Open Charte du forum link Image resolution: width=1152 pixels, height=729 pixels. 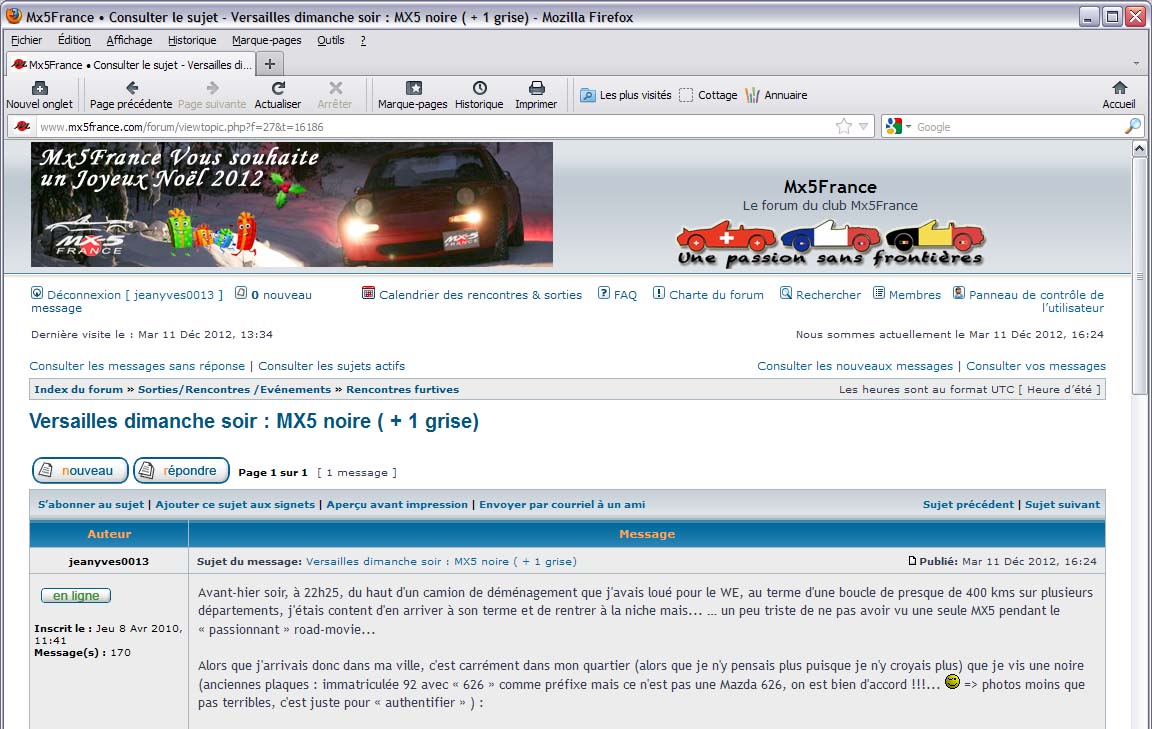(x=716, y=295)
